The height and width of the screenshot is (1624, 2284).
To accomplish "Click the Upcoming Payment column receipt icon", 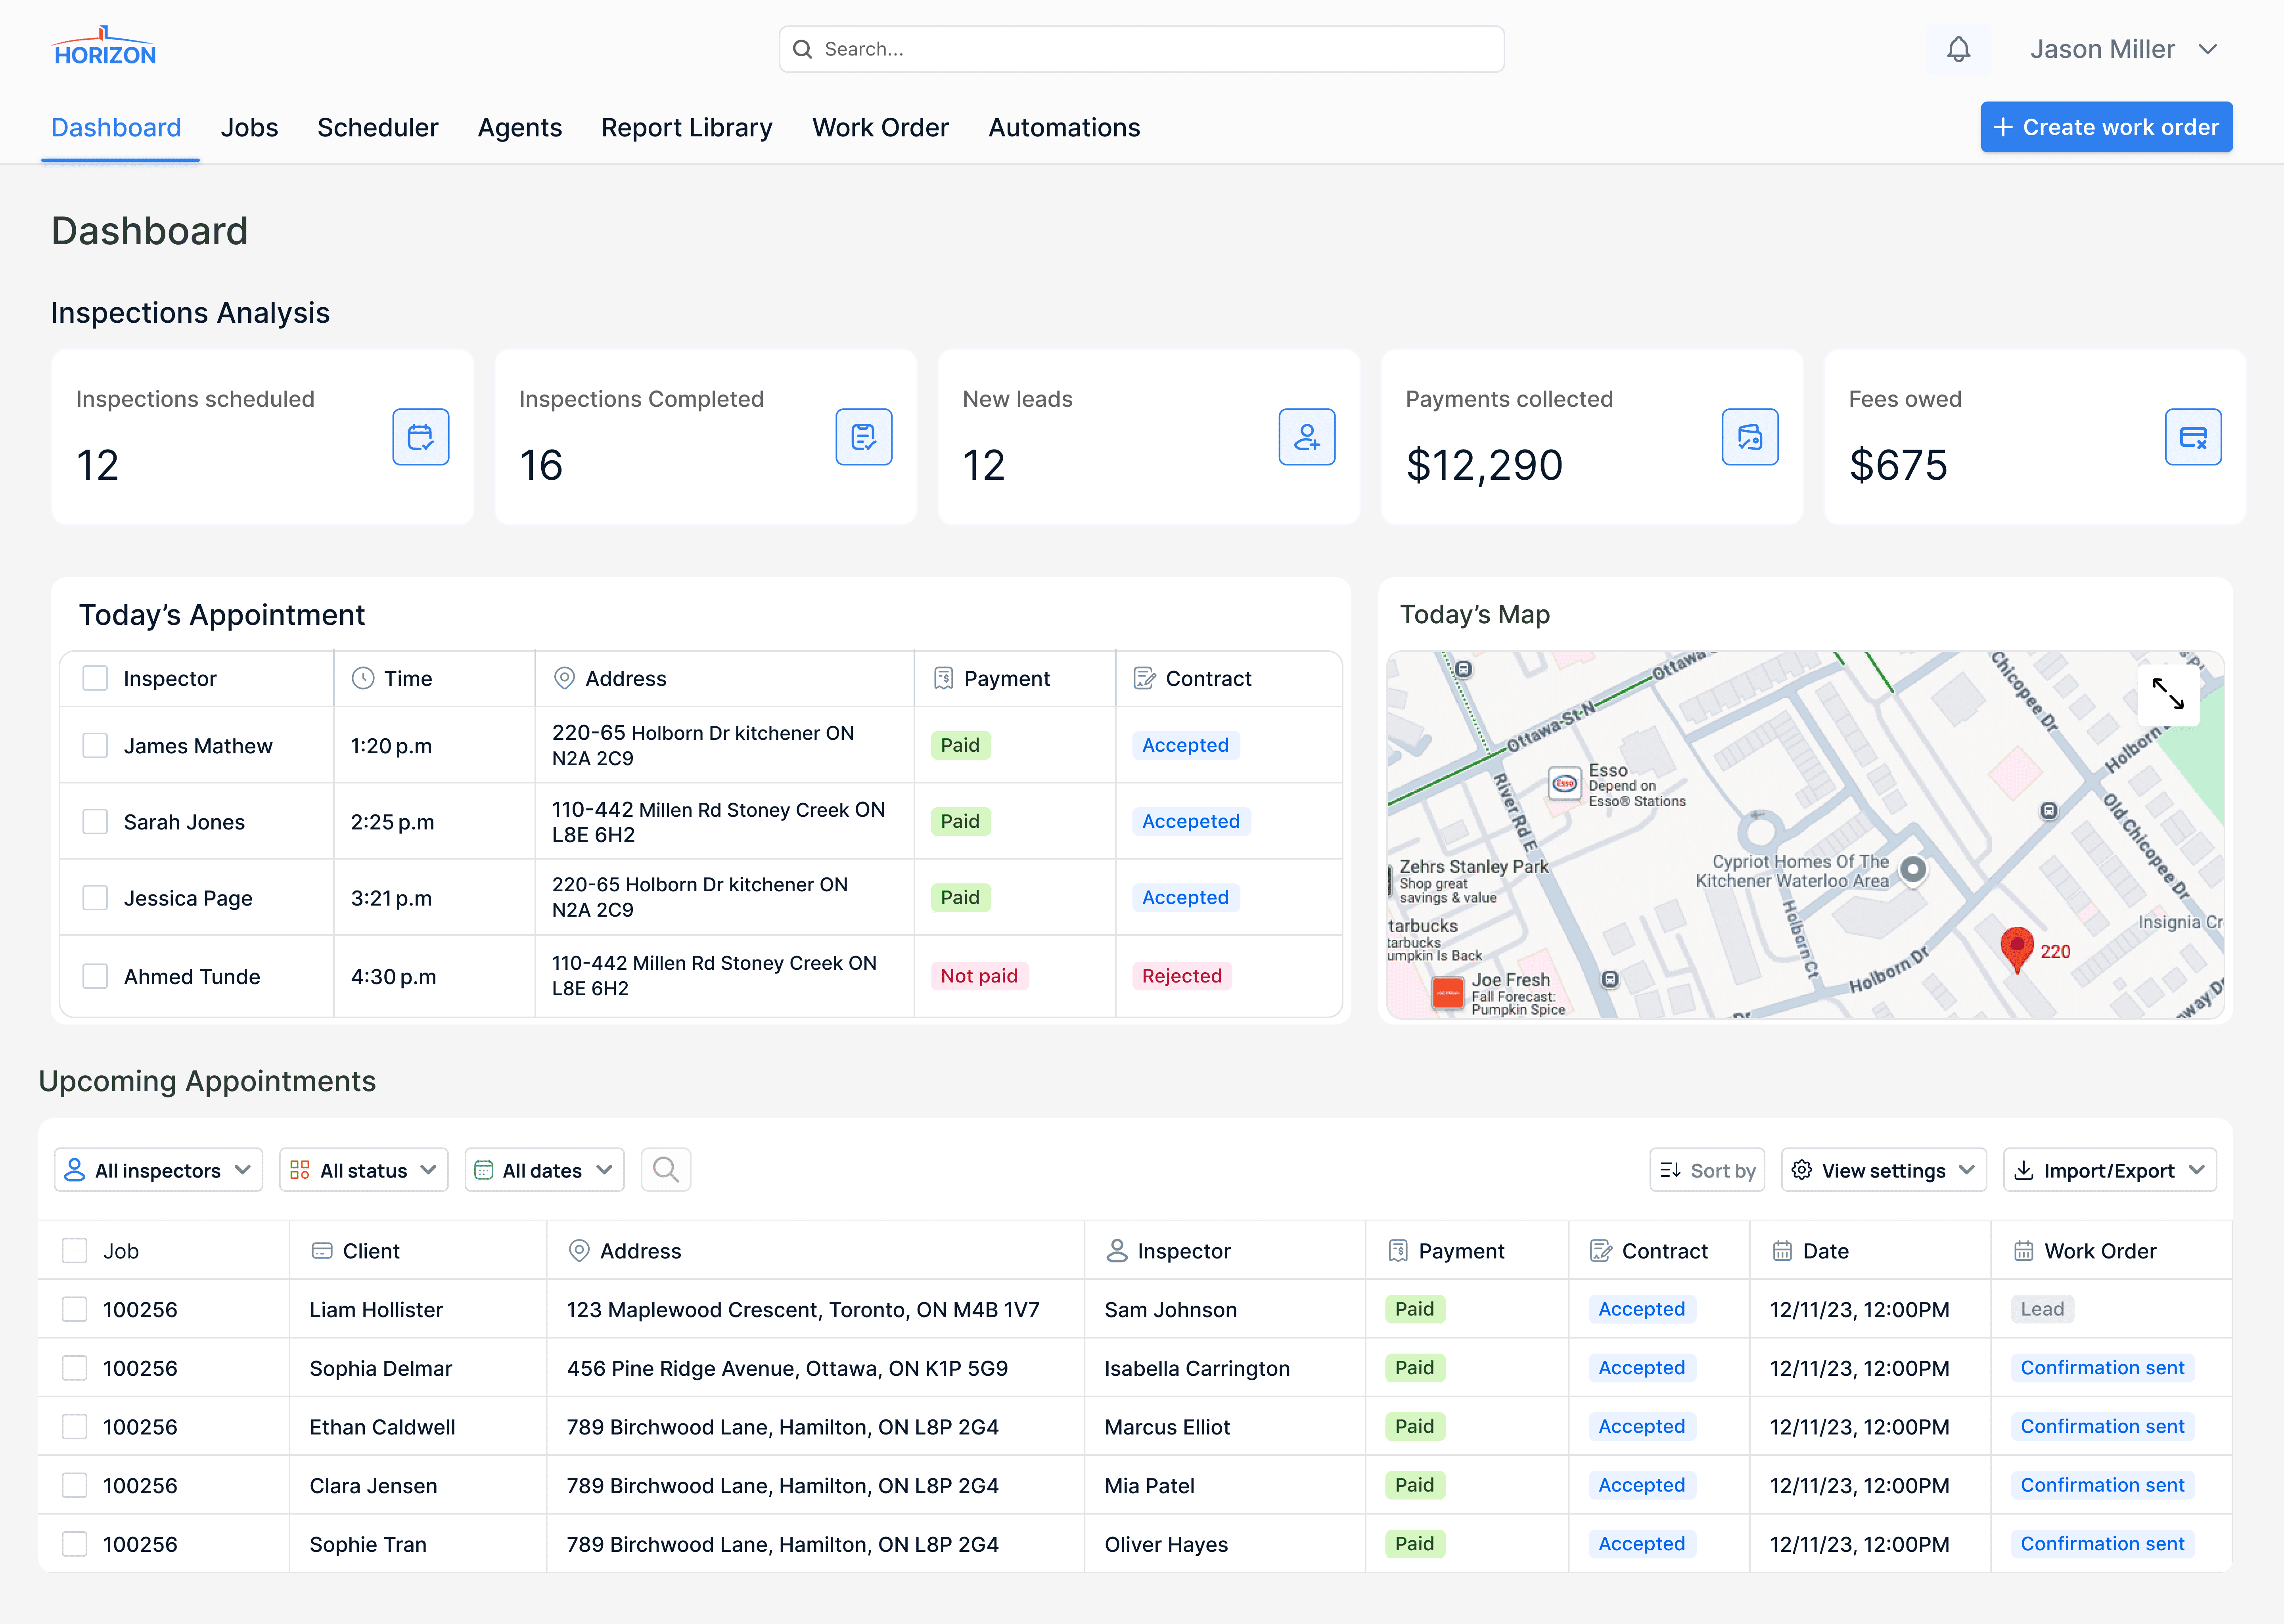I will click(x=1398, y=1250).
